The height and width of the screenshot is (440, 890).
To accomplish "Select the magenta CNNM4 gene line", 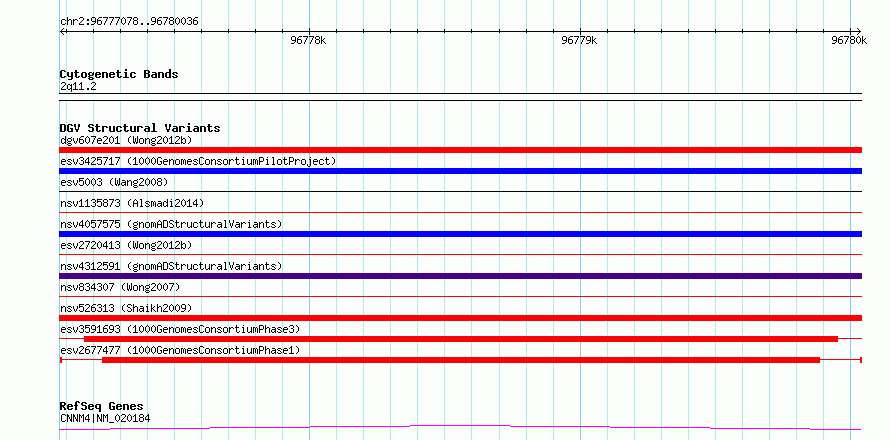I will 460,427.
